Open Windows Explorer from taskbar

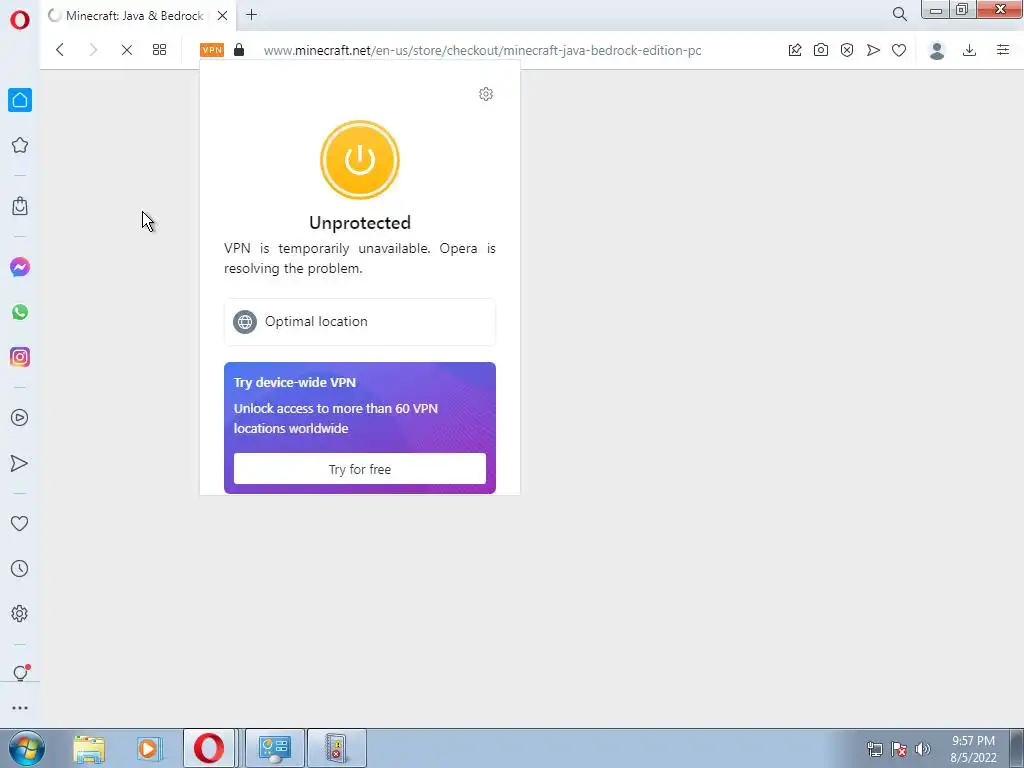point(89,749)
